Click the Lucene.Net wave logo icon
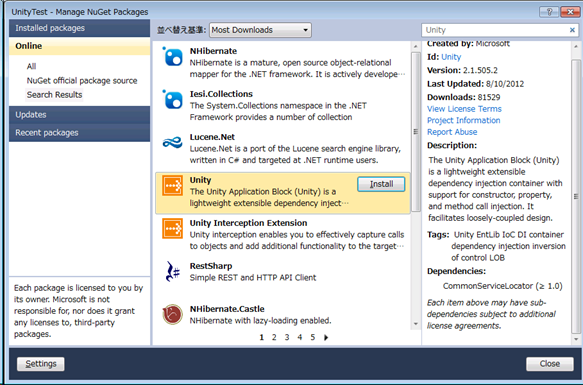The height and width of the screenshot is (385, 583). coord(173,142)
